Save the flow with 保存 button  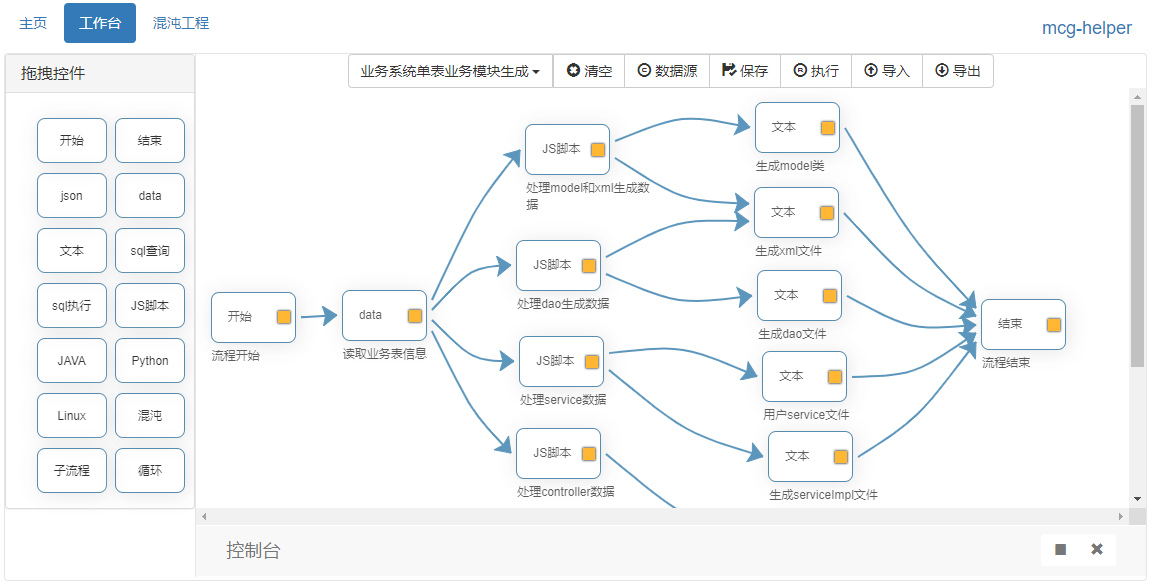(x=745, y=71)
